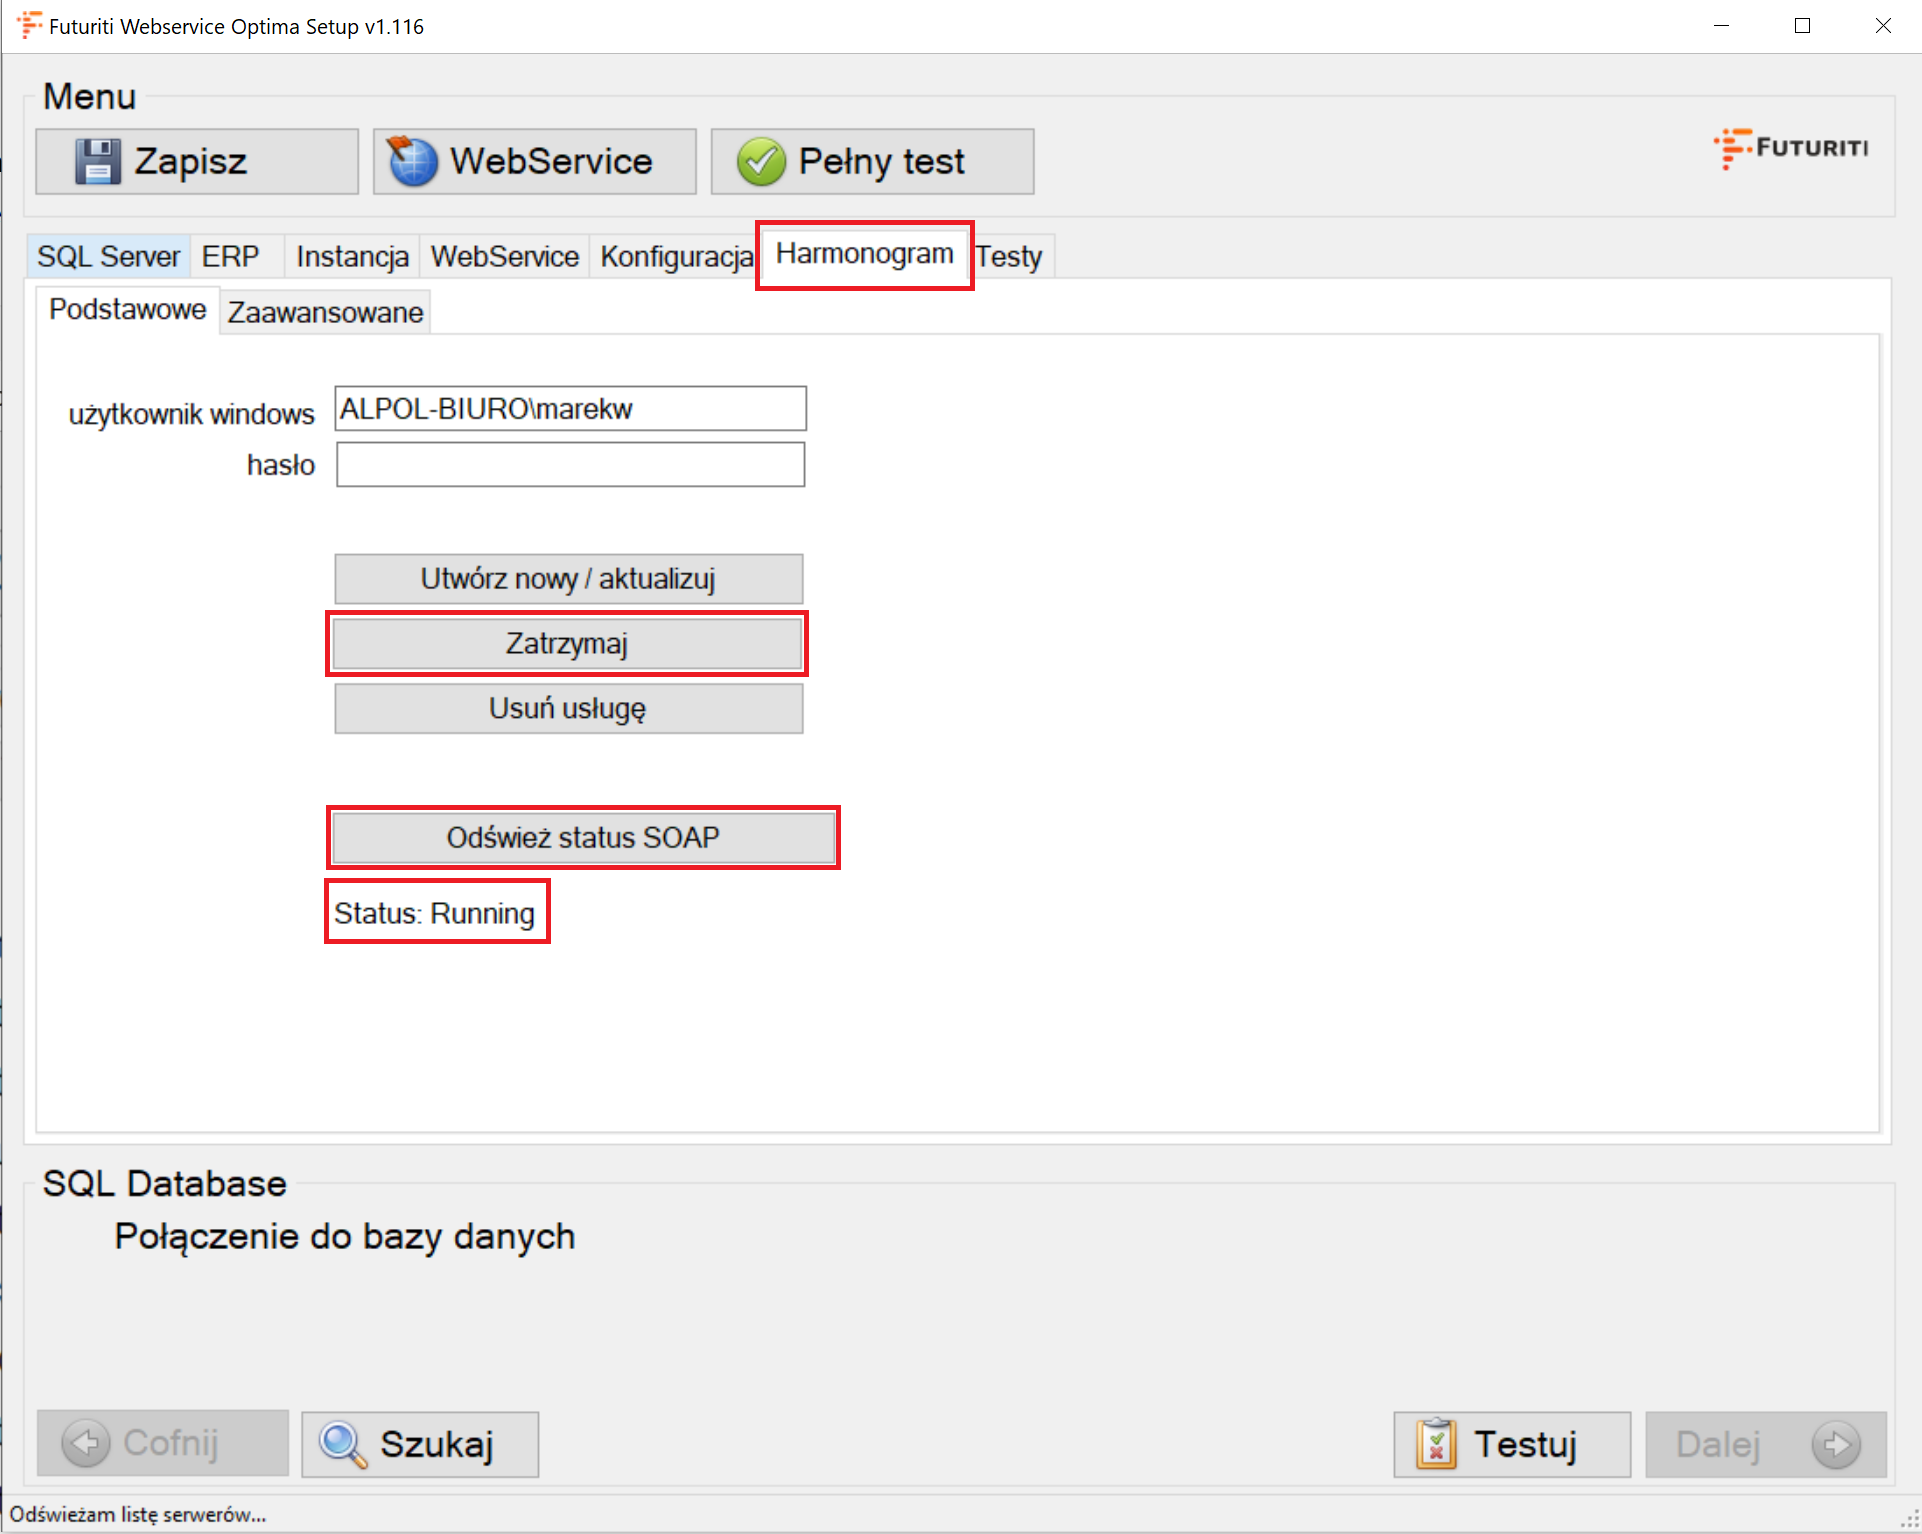Open the ERP tab
This screenshot has height=1534, width=1922.
point(230,257)
